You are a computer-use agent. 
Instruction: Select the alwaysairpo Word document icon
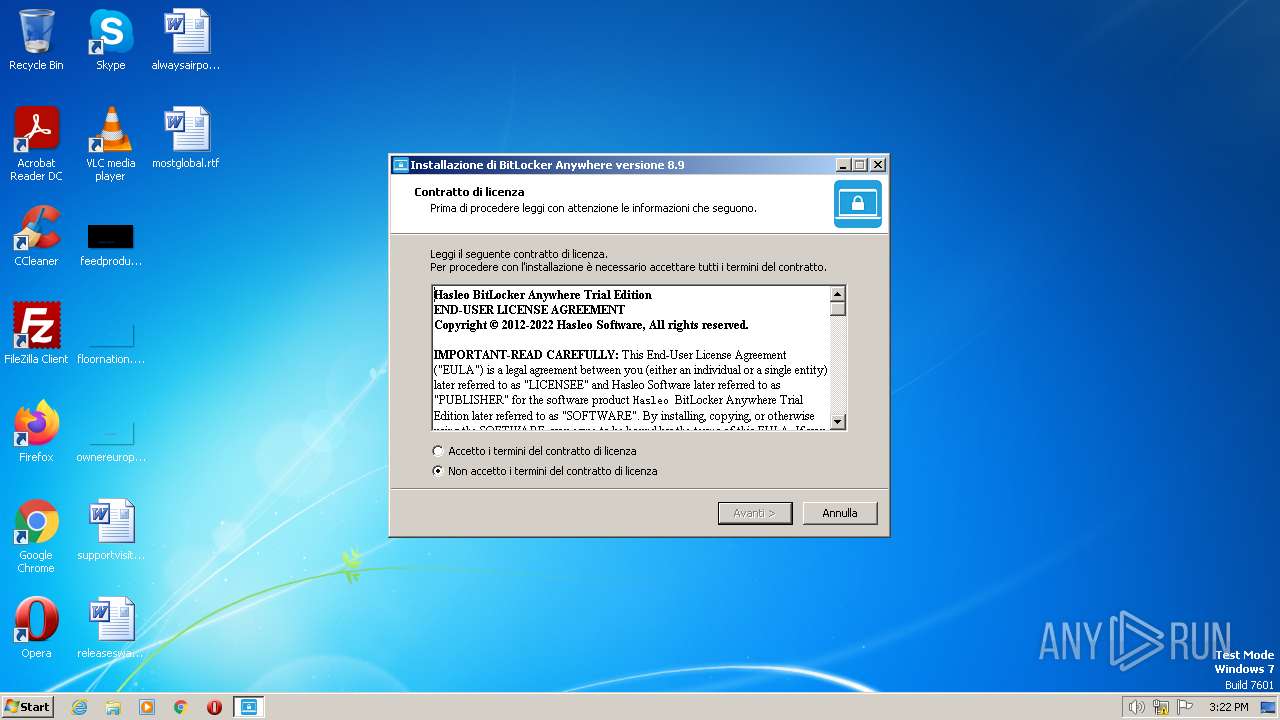(x=186, y=40)
